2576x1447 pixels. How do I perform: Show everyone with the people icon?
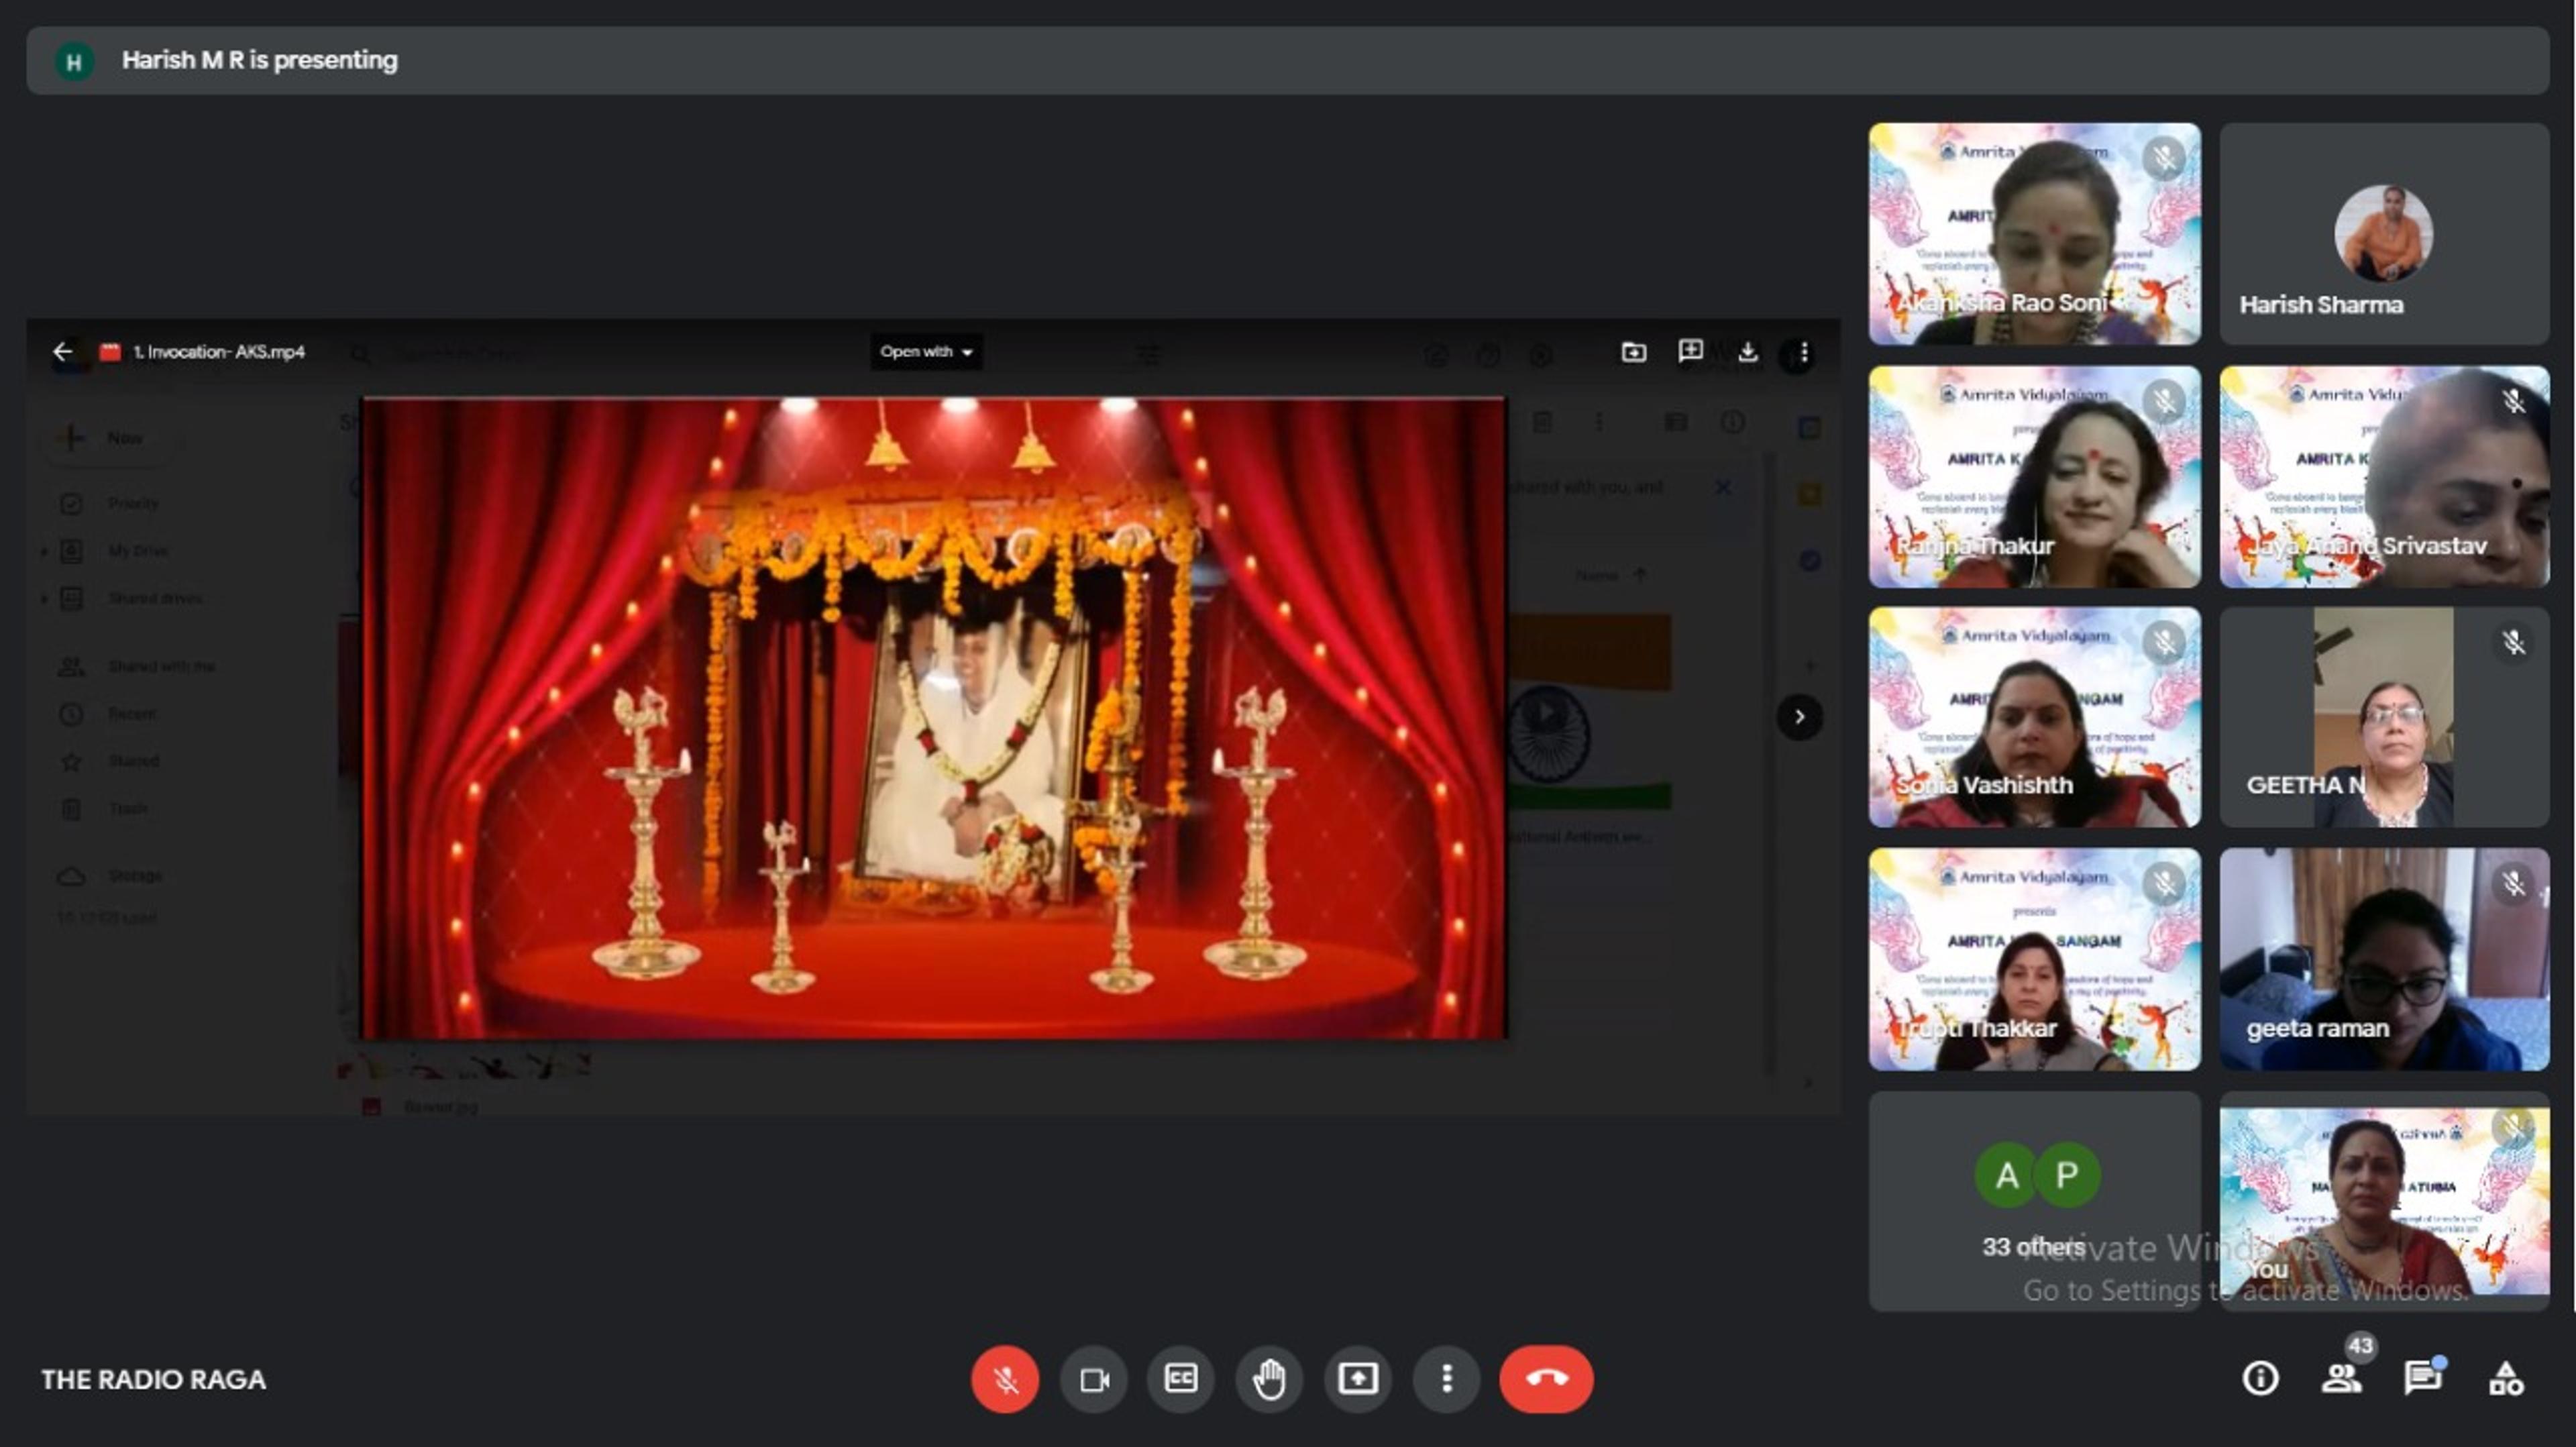(x=2341, y=1378)
